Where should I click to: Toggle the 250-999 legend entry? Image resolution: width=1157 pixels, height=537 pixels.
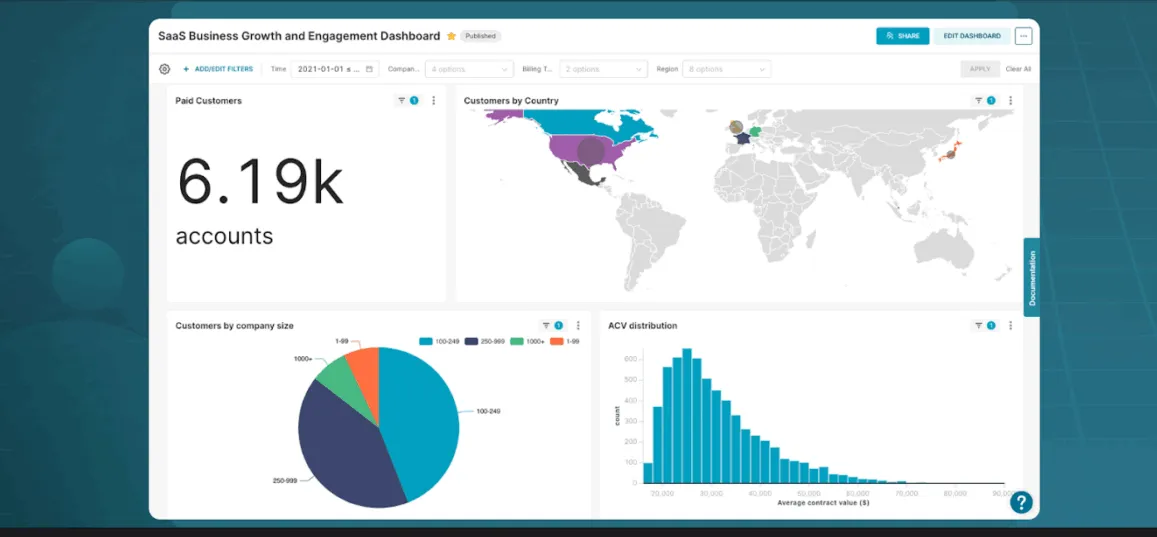pyautogui.click(x=486, y=342)
